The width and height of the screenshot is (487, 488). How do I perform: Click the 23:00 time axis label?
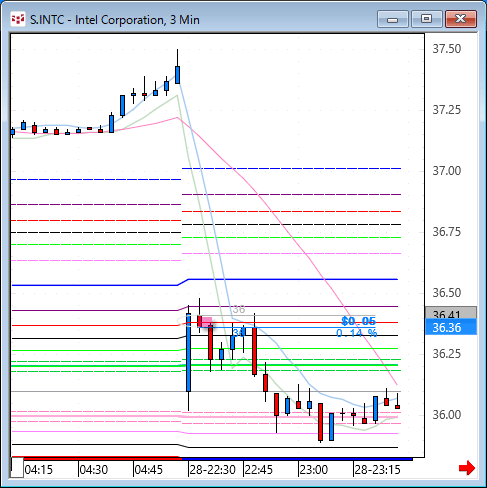[314, 470]
